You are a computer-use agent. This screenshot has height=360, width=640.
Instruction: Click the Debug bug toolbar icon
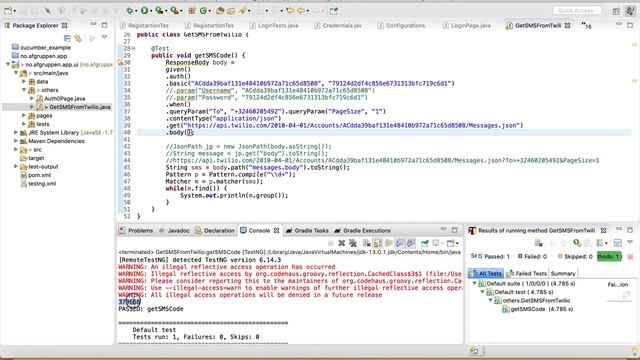pyautogui.click(x=130, y=11)
